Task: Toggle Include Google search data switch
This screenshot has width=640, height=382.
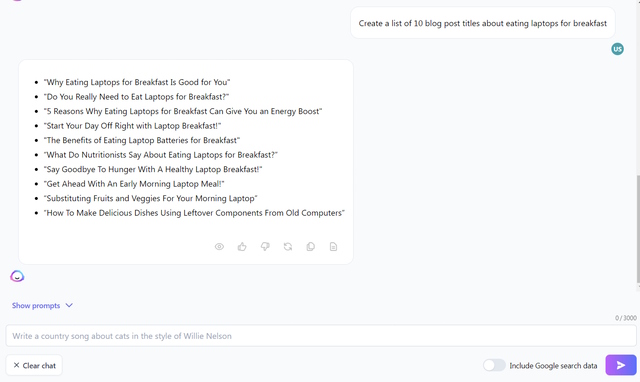Action: pos(494,365)
